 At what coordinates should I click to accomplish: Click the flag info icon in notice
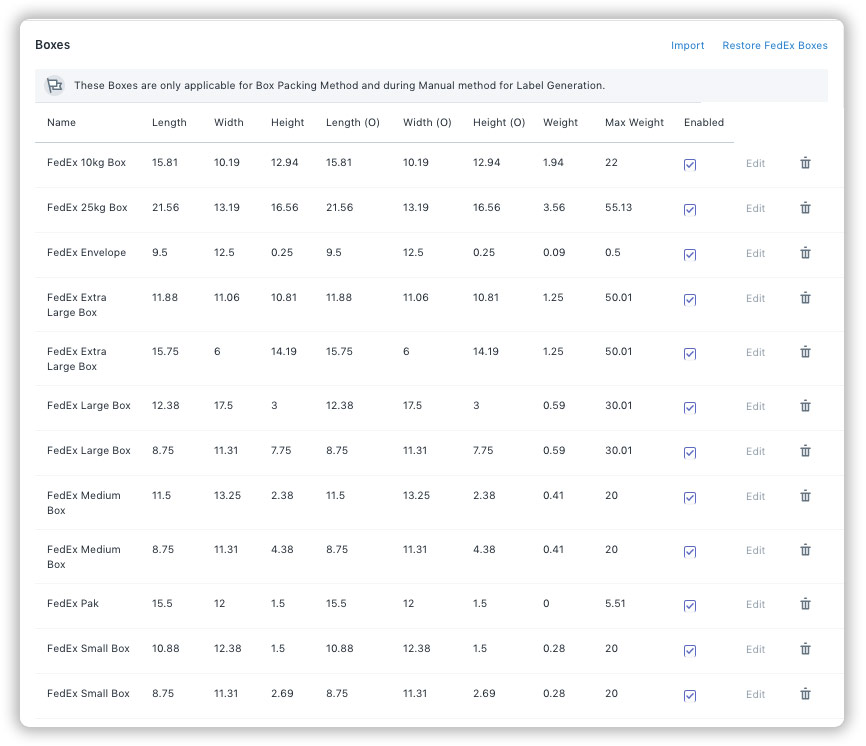tap(54, 86)
